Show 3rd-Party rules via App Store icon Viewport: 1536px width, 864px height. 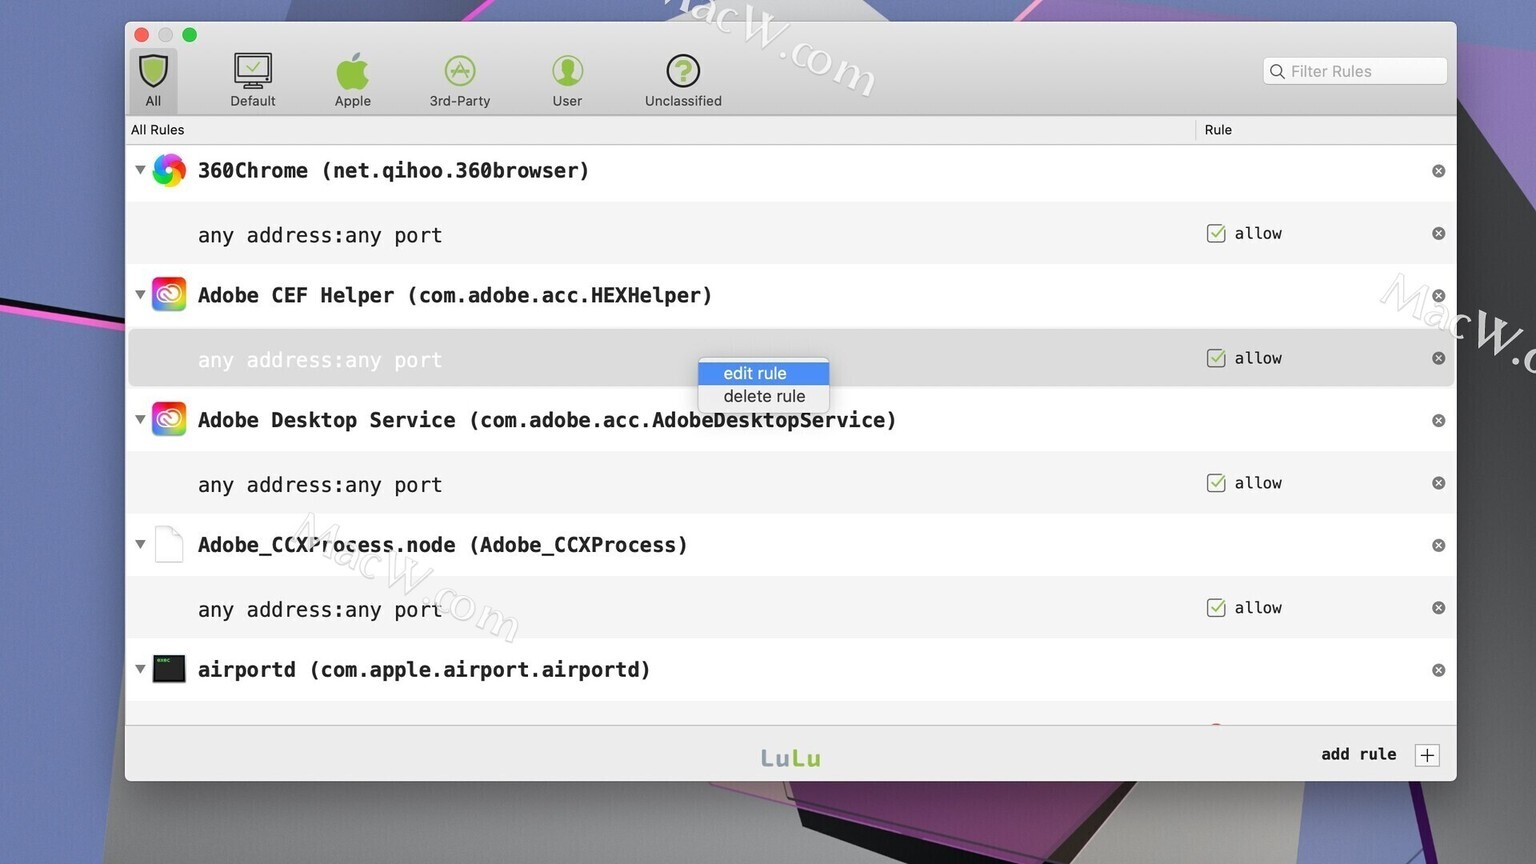[460, 71]
